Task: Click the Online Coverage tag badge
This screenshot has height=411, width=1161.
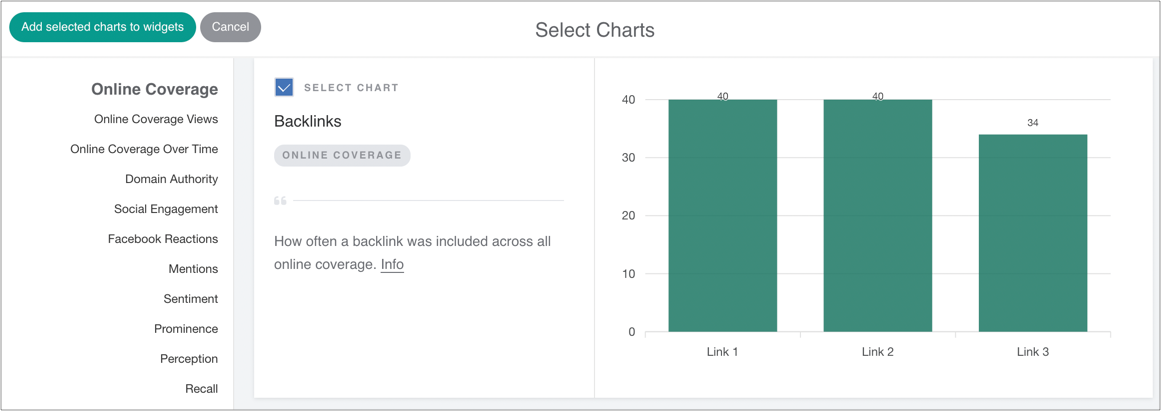Action: click(x=342, y=155)
